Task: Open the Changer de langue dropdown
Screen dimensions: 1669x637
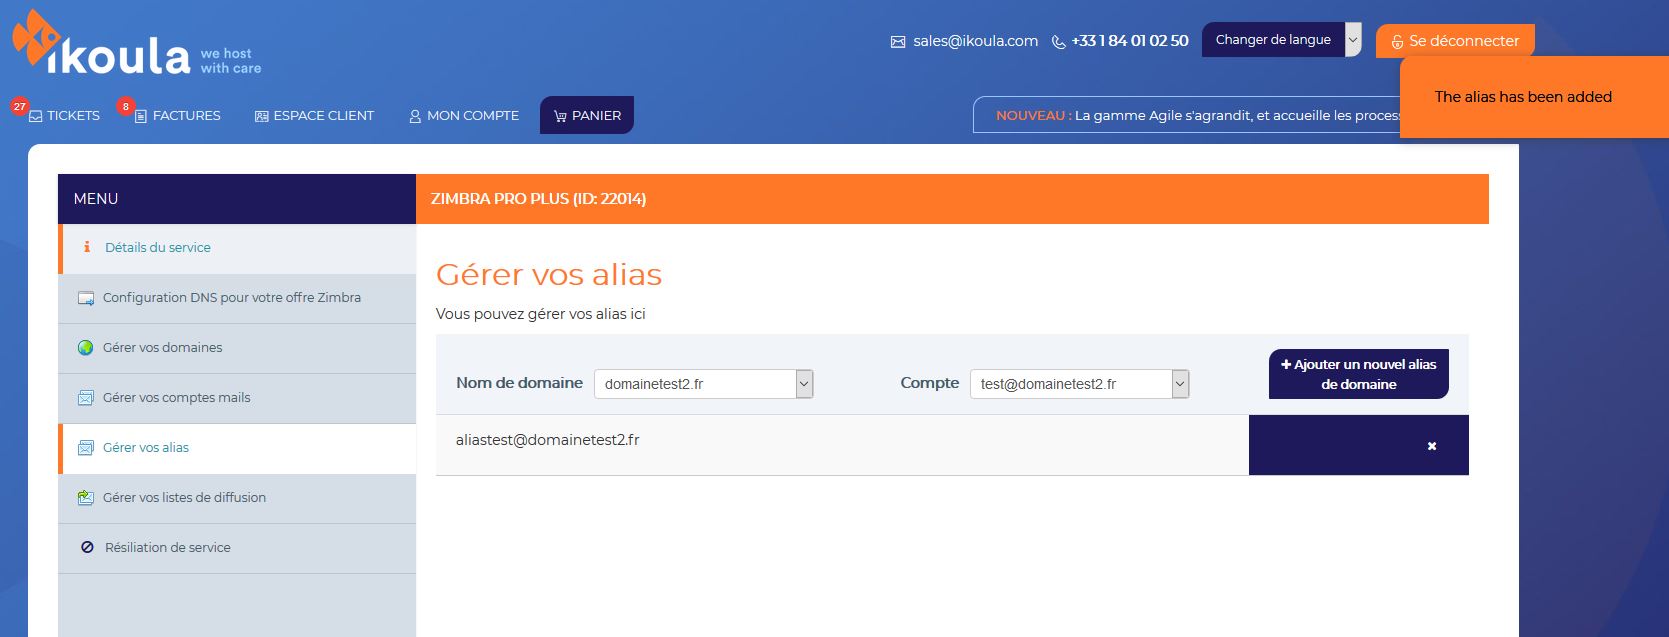Action: click(x=1281, y=40)
